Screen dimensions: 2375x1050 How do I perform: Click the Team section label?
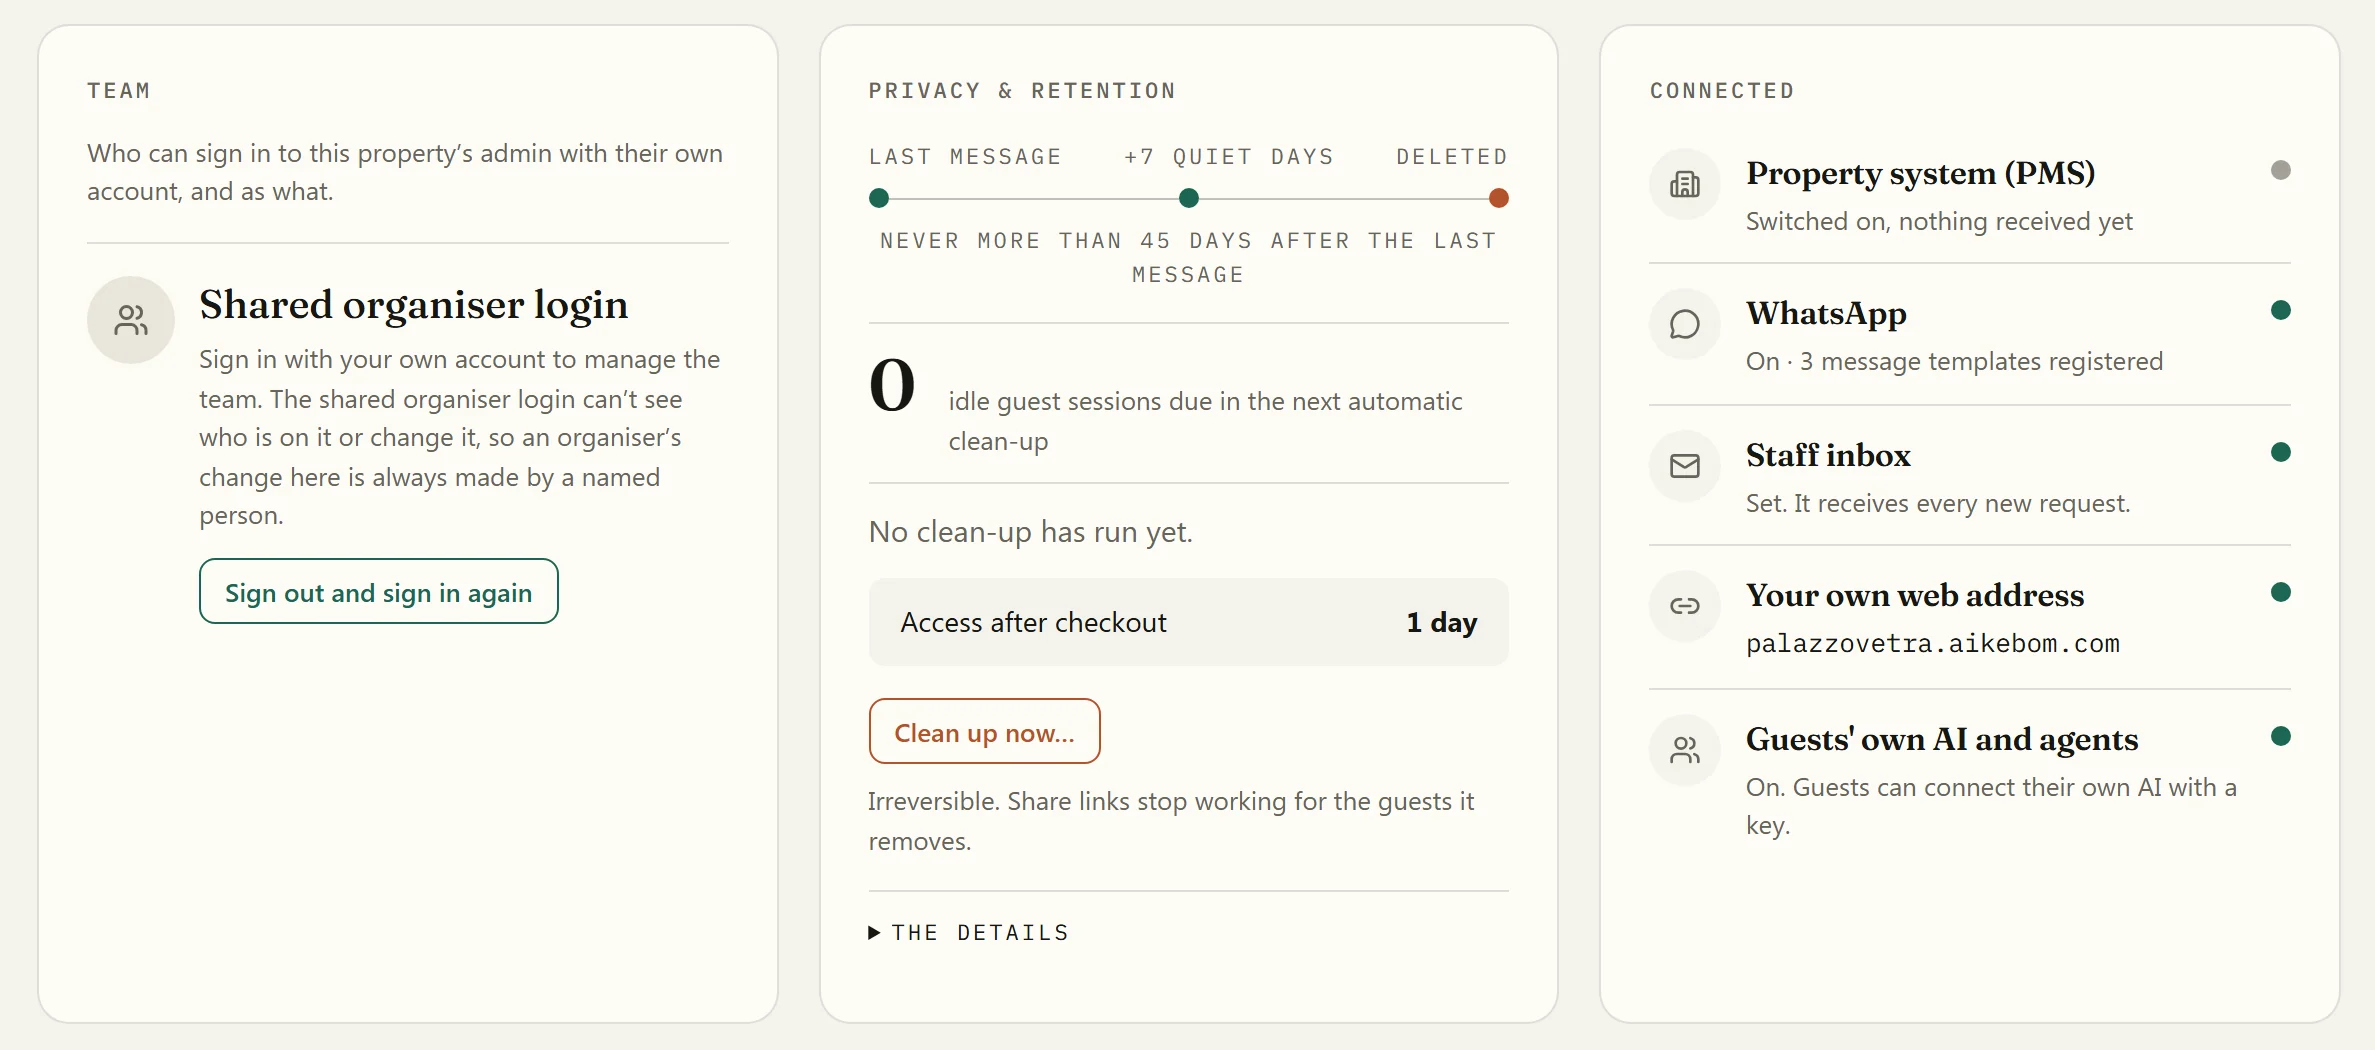pos(119,91)
